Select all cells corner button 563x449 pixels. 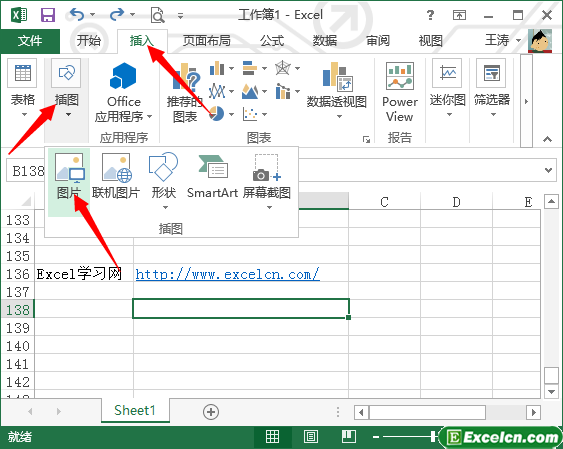coord(26,201)
